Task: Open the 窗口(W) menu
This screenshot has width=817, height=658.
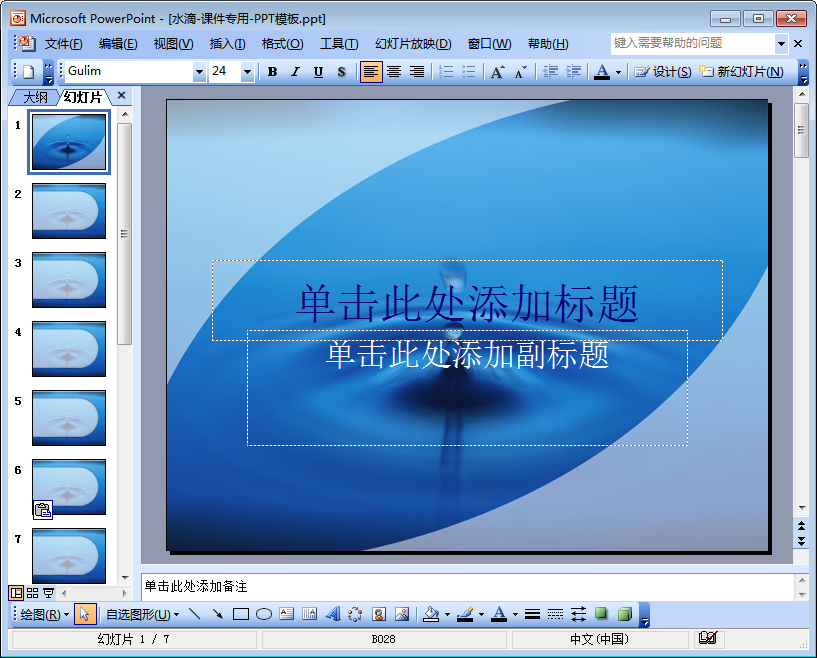Action: [489, 44]
